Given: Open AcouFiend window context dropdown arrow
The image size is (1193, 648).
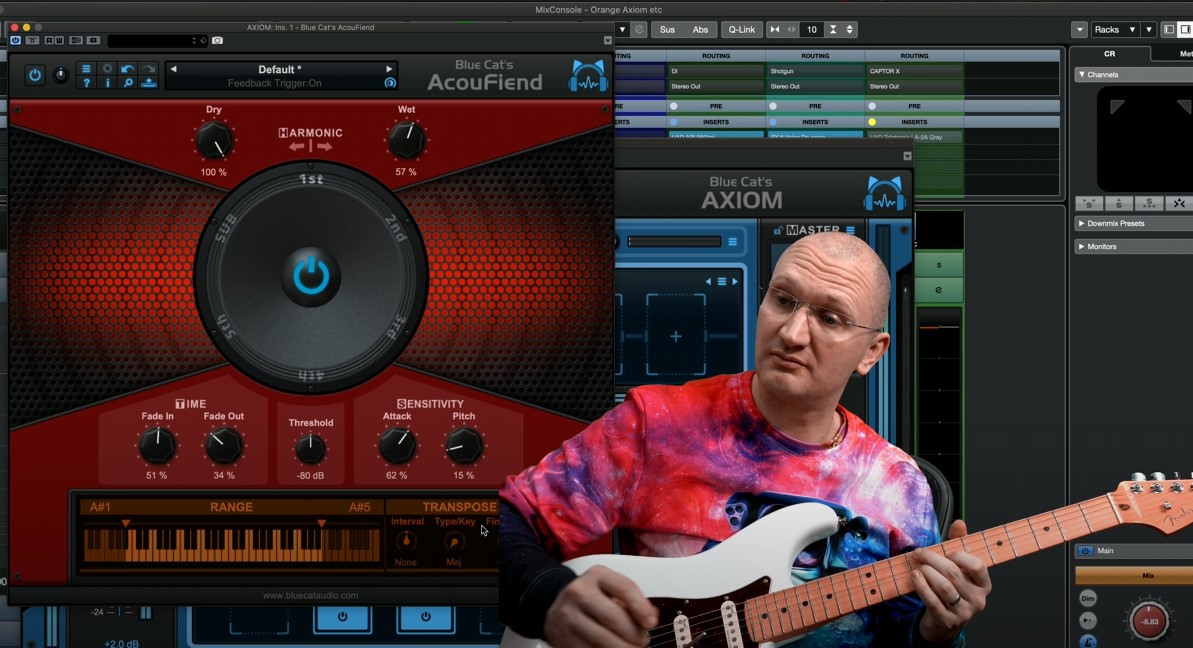Looking at the screenshot, I should coord(607,40).
